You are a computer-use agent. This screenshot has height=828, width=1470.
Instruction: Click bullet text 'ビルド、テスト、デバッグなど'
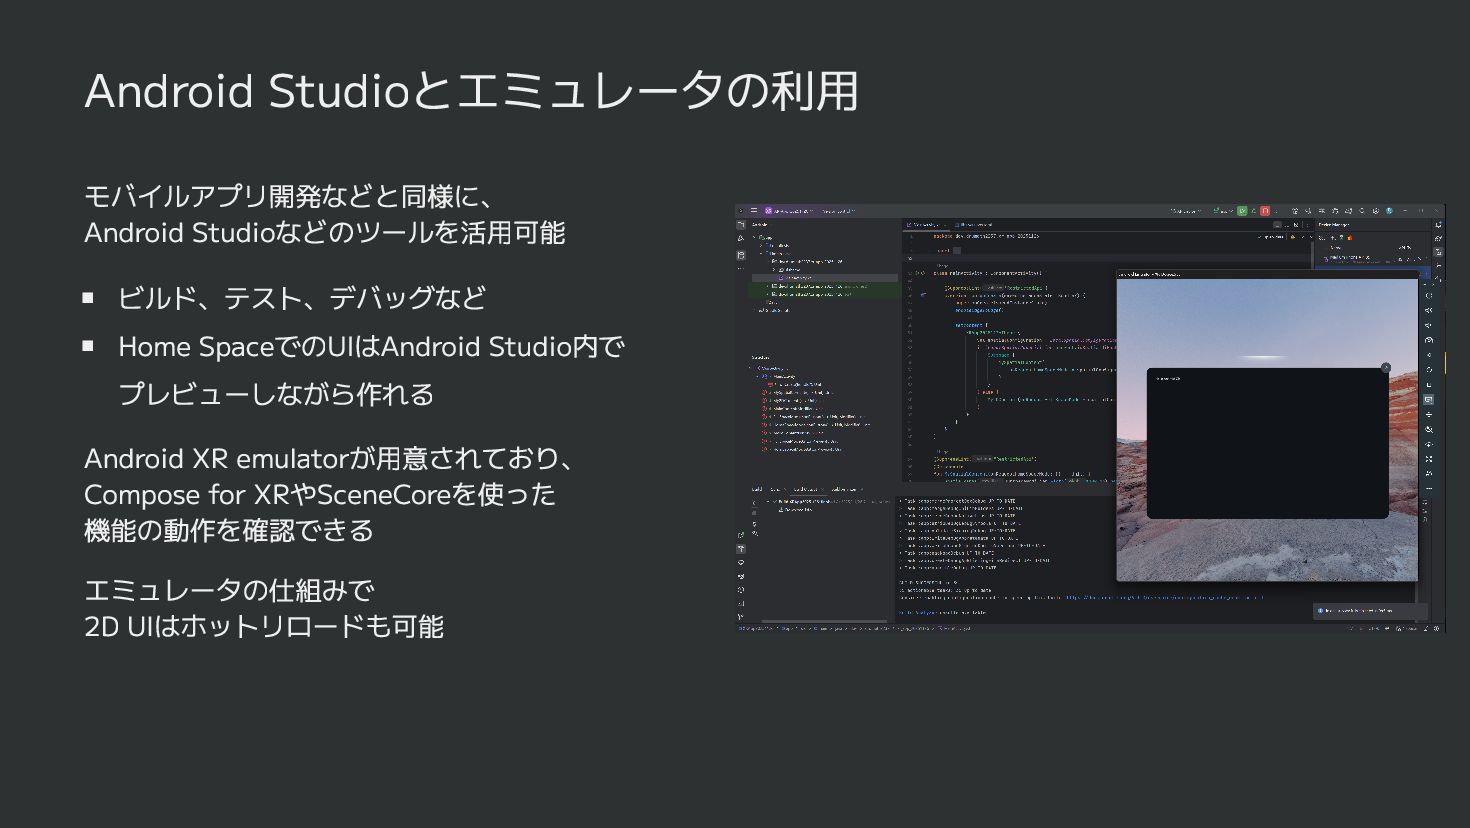302,298
